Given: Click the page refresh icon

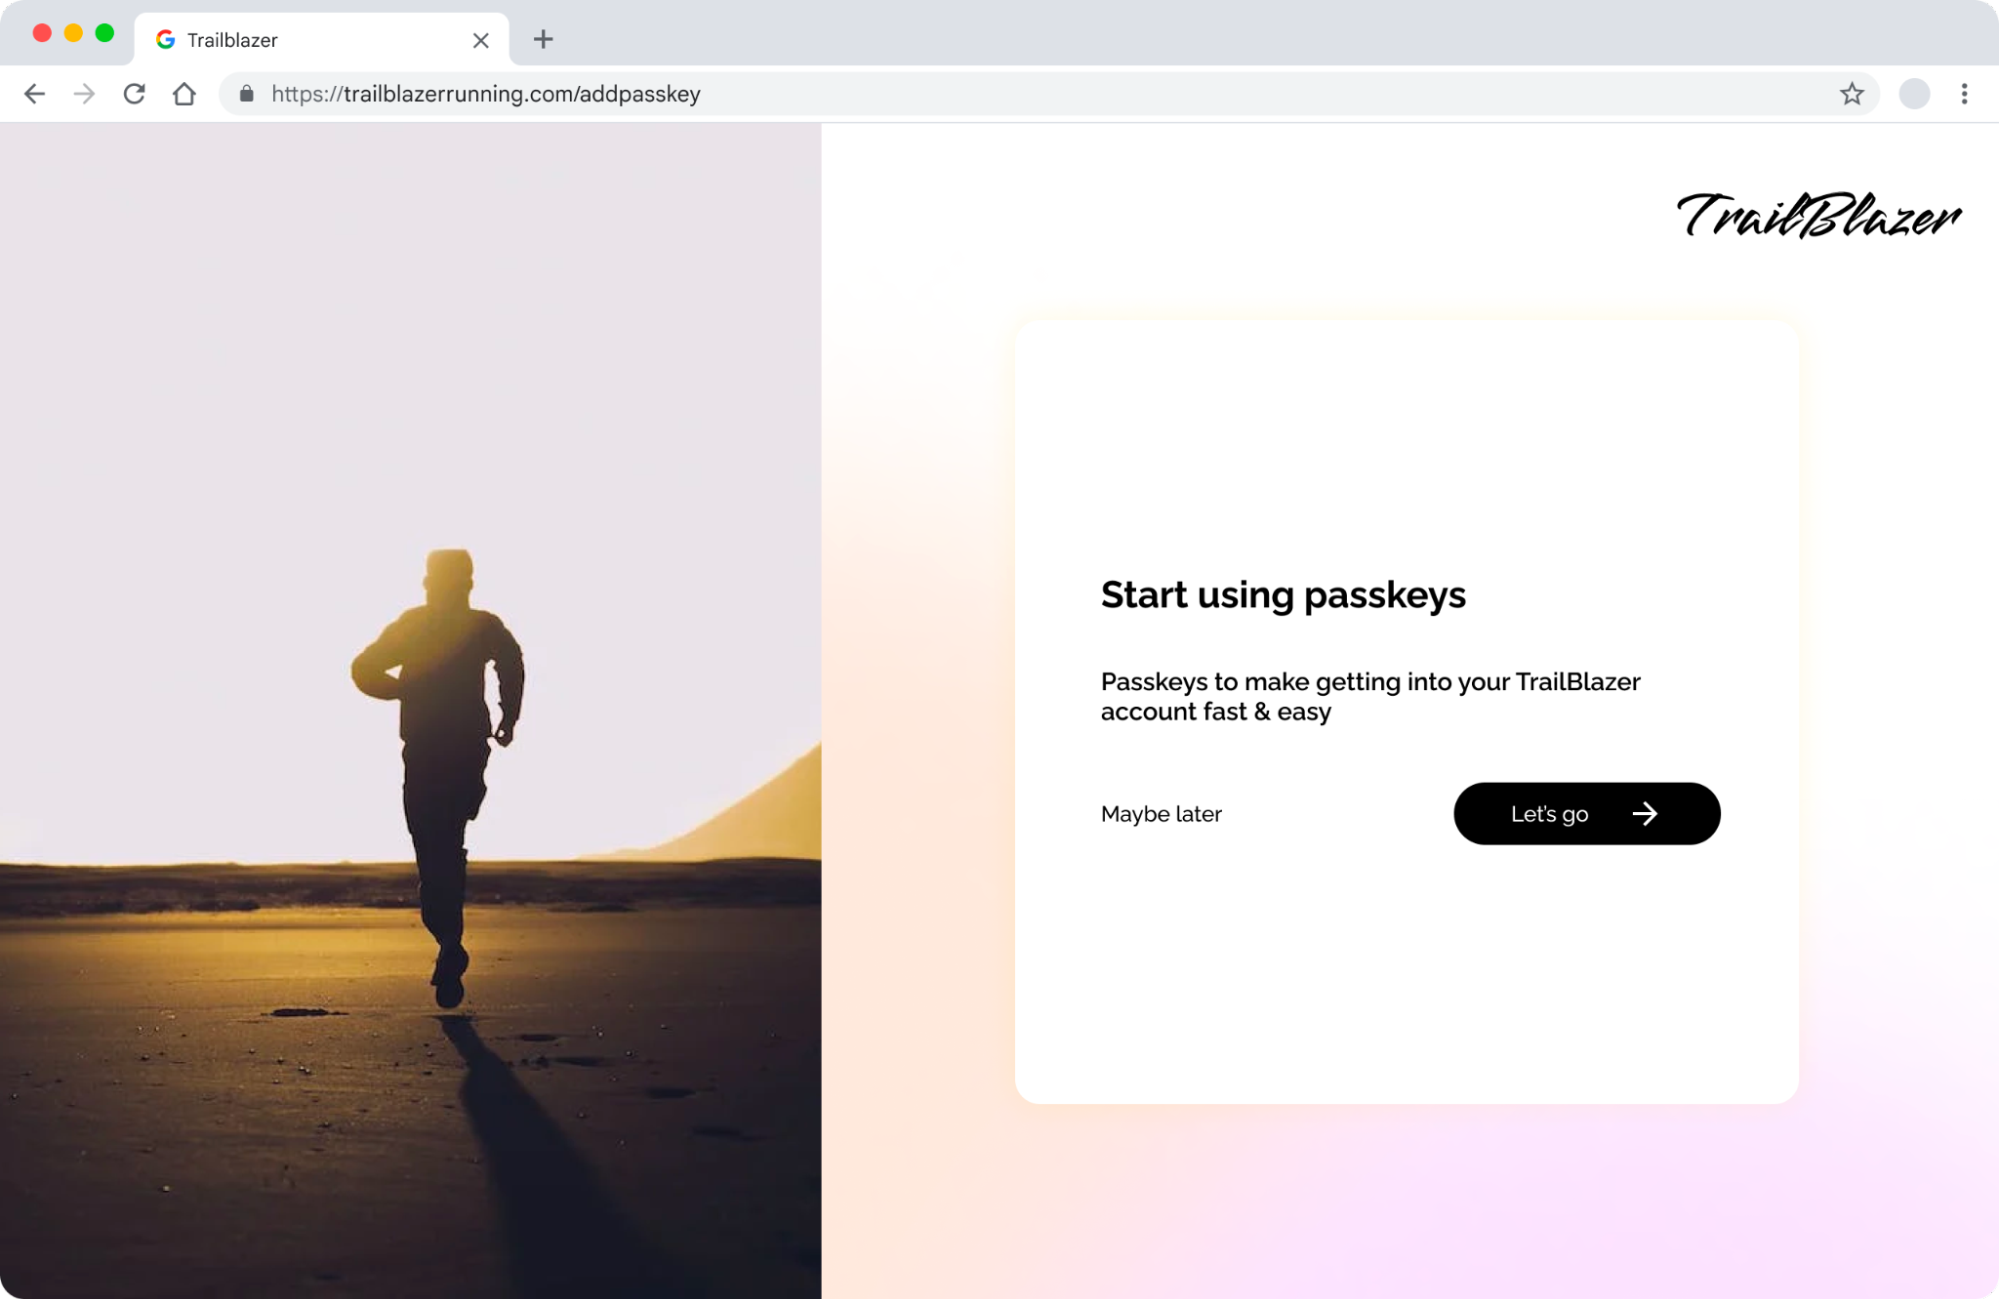Looking at the screenshot, I should click(x=134, y=93).
